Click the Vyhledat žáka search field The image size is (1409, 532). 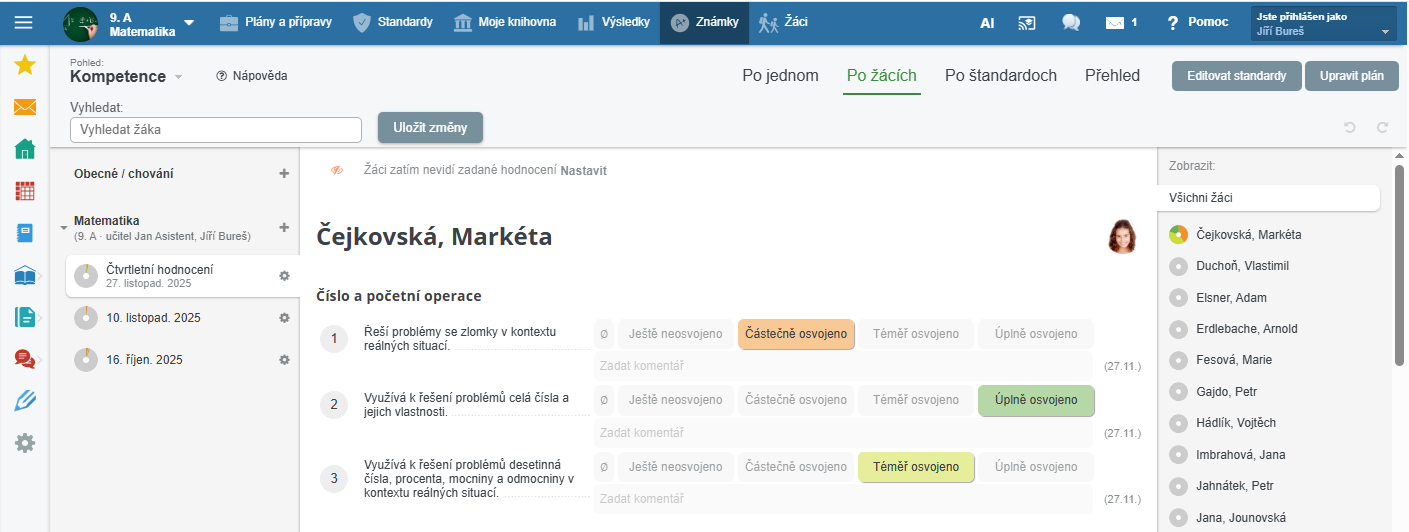point(215,130)
